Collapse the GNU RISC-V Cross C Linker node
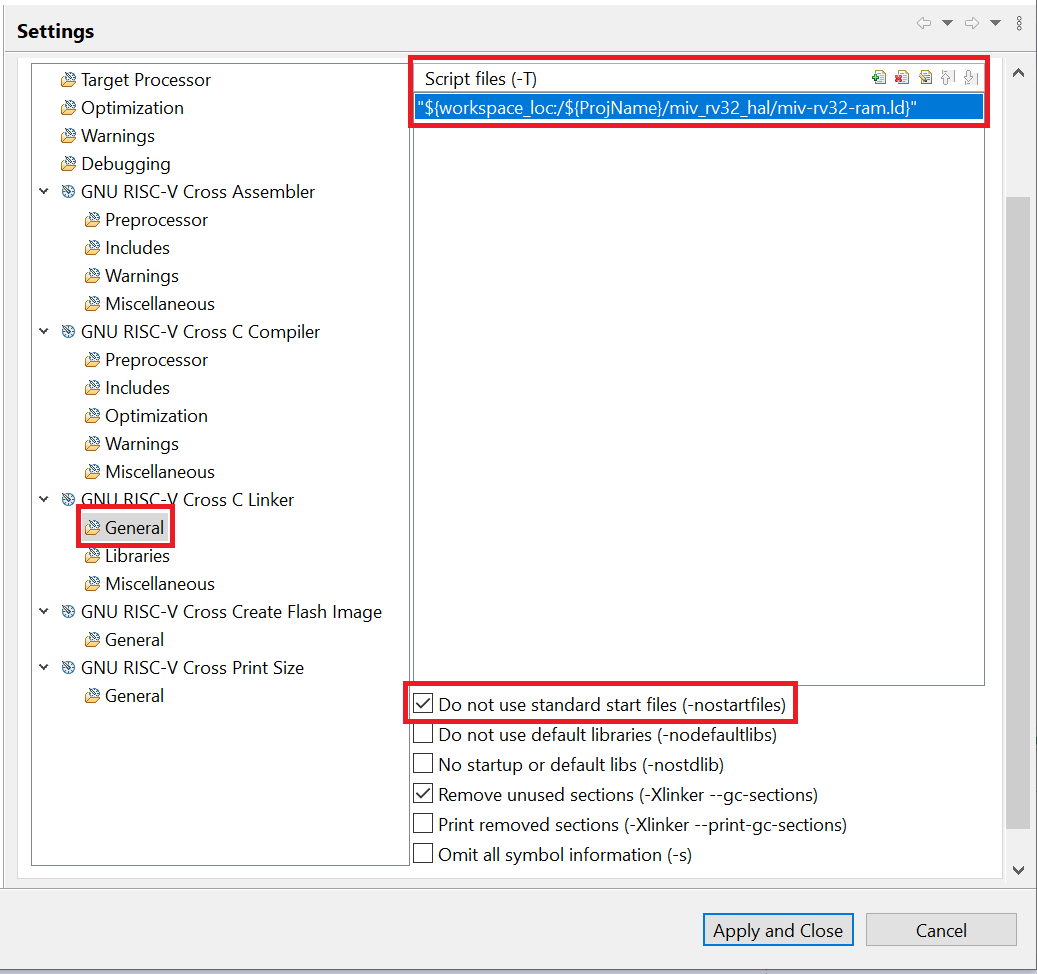This screenshot has height=974, width=1037. click(x=44, y=500)
